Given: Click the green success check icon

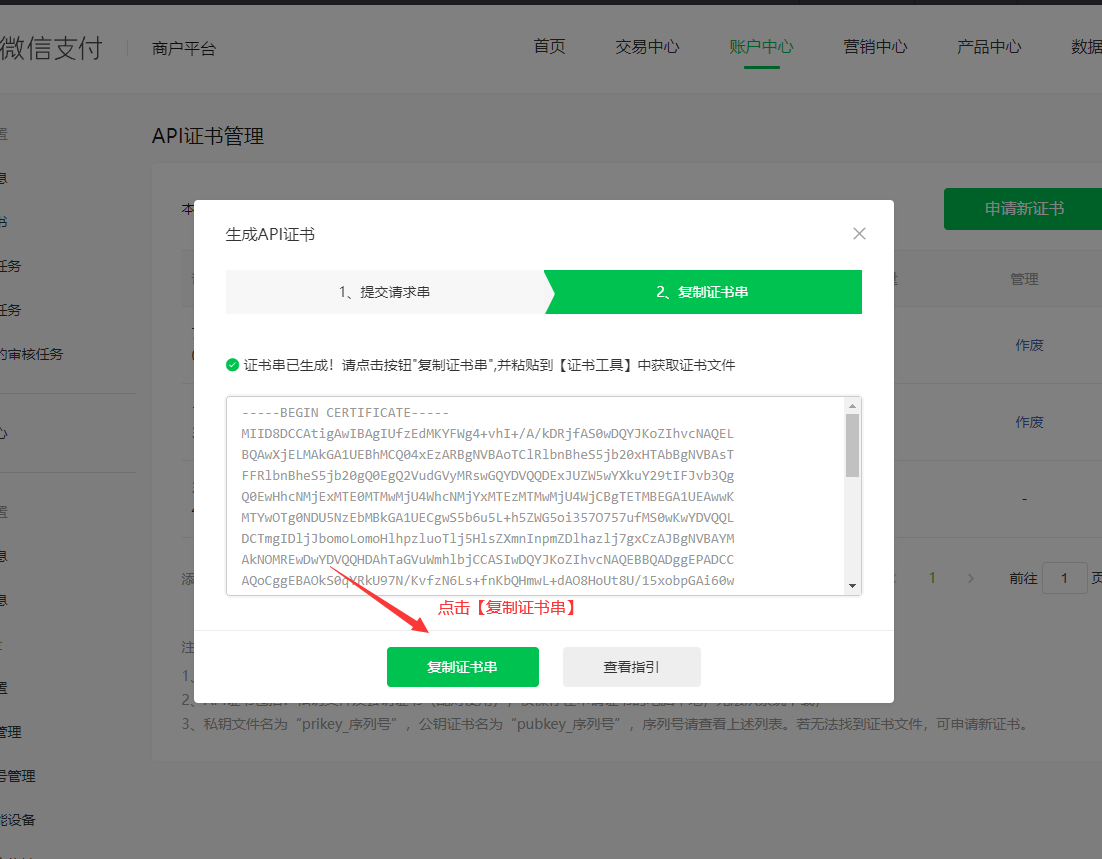Looking at the screenshot, I should (232, 365).
